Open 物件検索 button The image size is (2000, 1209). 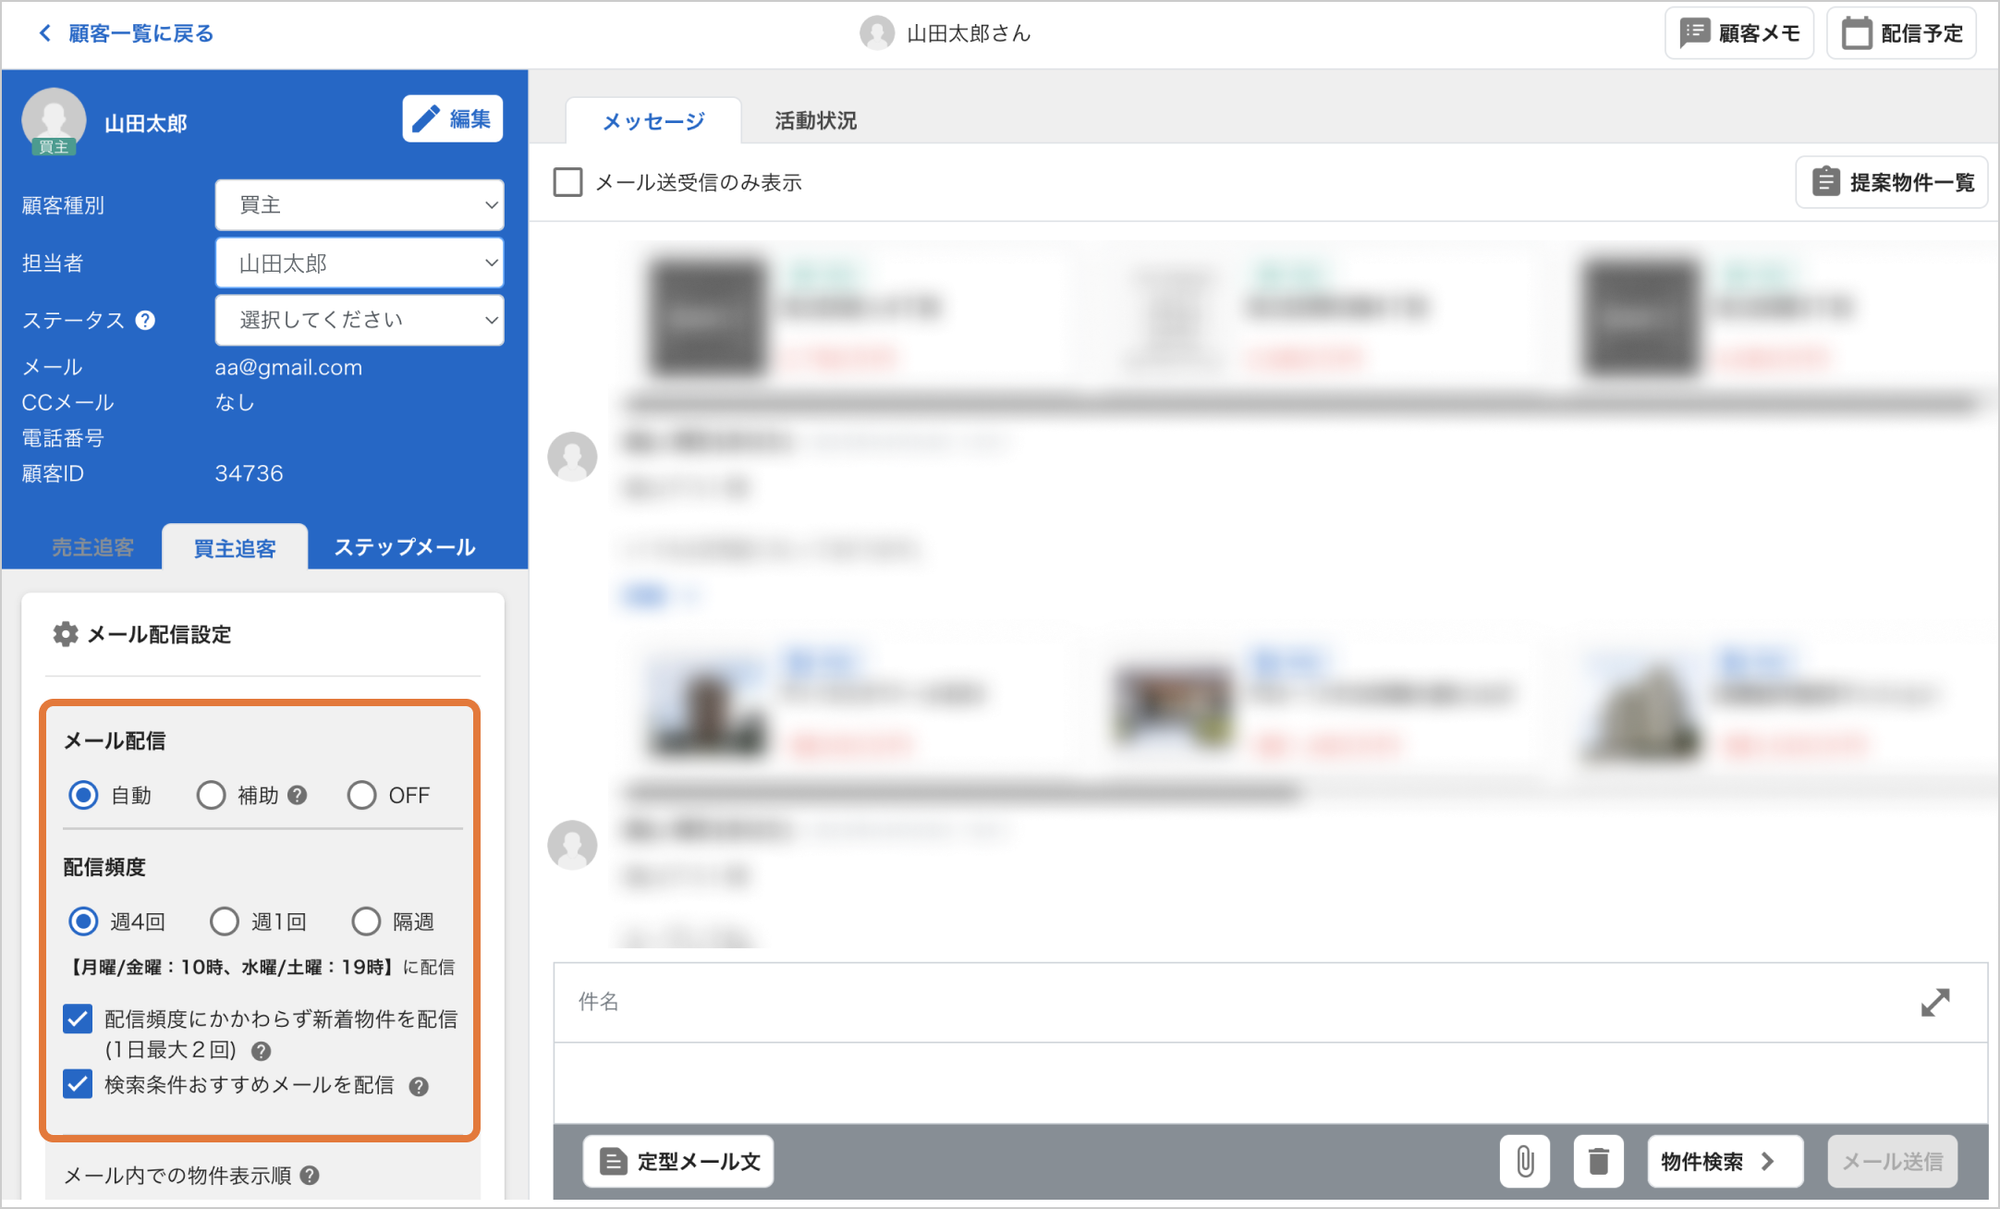(1725, 1161)
